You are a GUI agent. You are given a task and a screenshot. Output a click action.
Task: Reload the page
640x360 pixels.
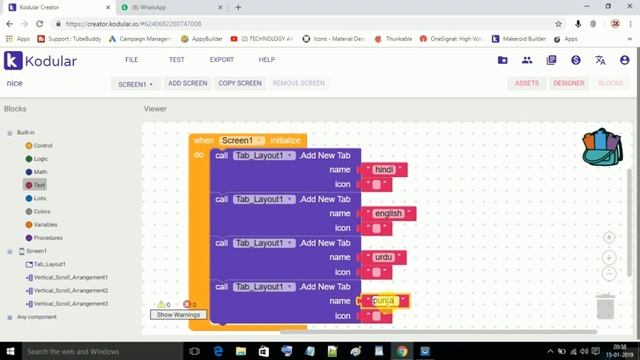[40, 24]
